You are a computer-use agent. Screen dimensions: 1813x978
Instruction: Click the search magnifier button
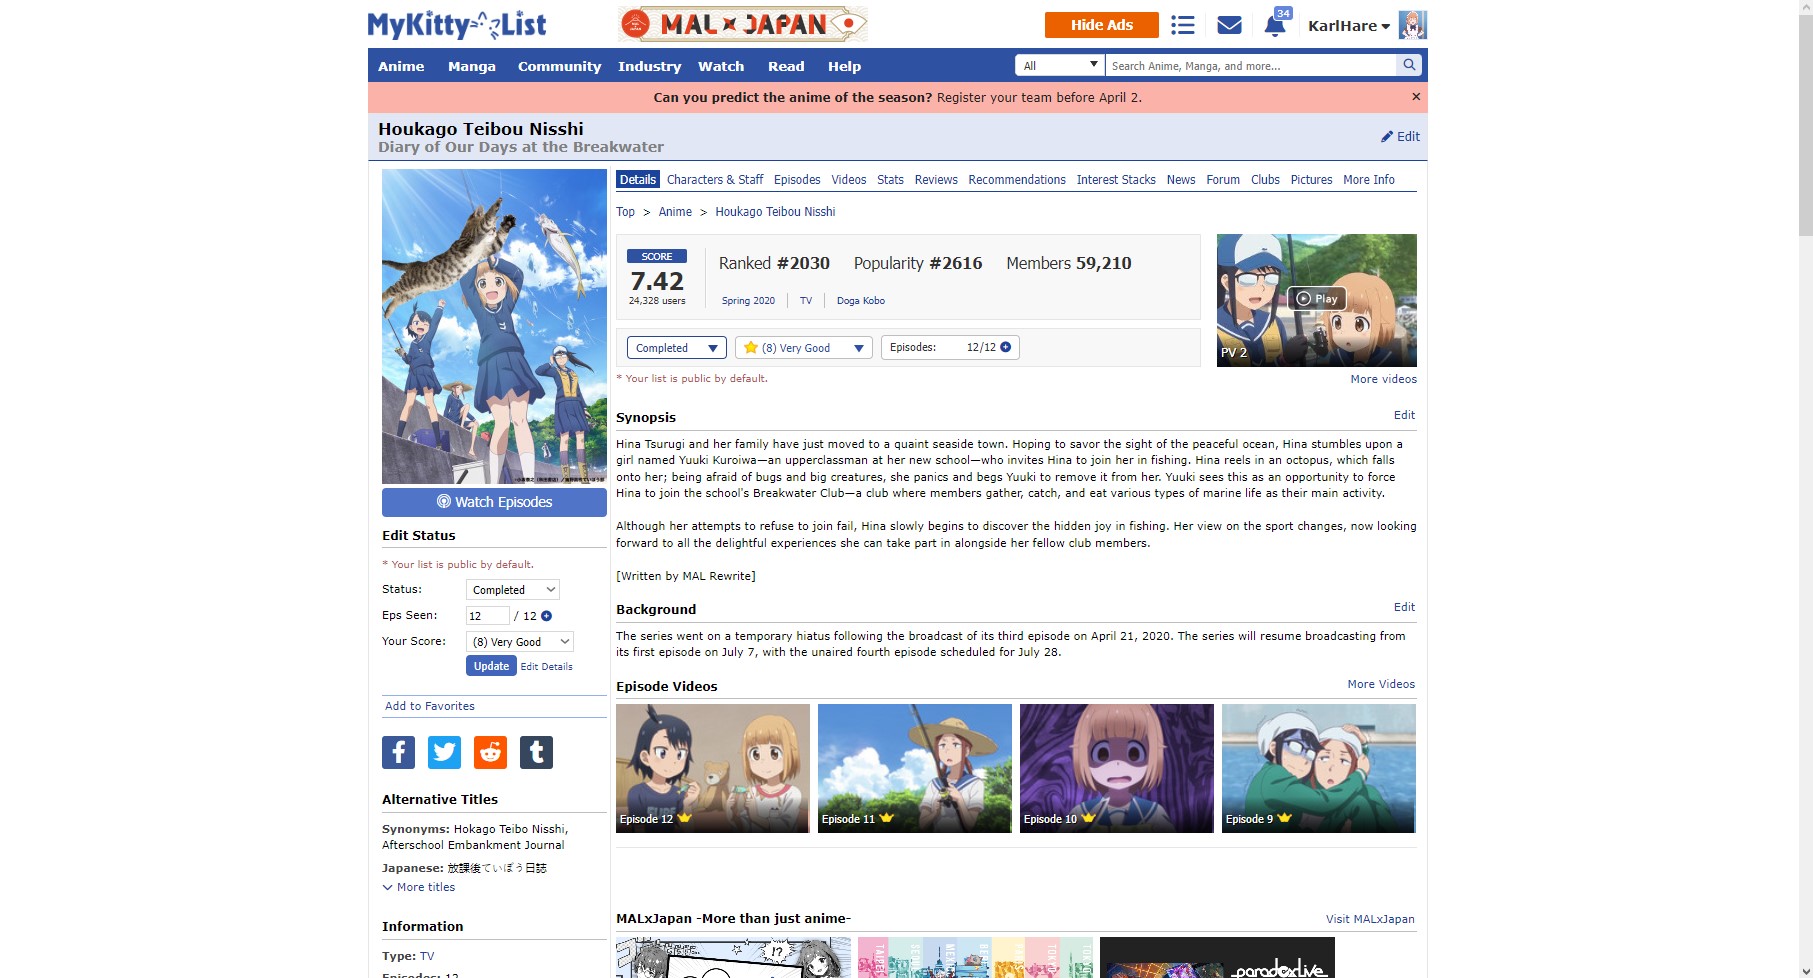click(1409, 65)
